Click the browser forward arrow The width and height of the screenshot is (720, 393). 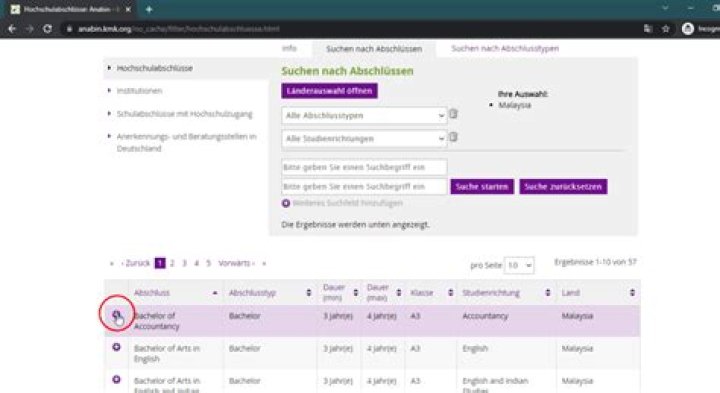30,28
